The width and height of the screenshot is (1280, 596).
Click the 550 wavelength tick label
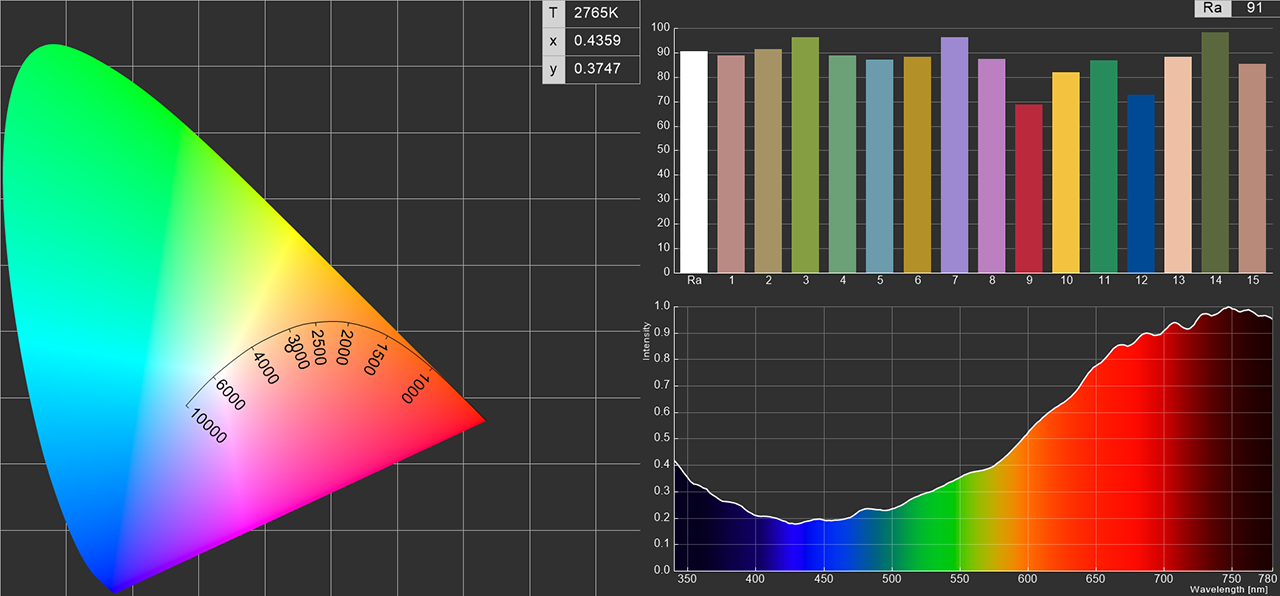point(960,579)
